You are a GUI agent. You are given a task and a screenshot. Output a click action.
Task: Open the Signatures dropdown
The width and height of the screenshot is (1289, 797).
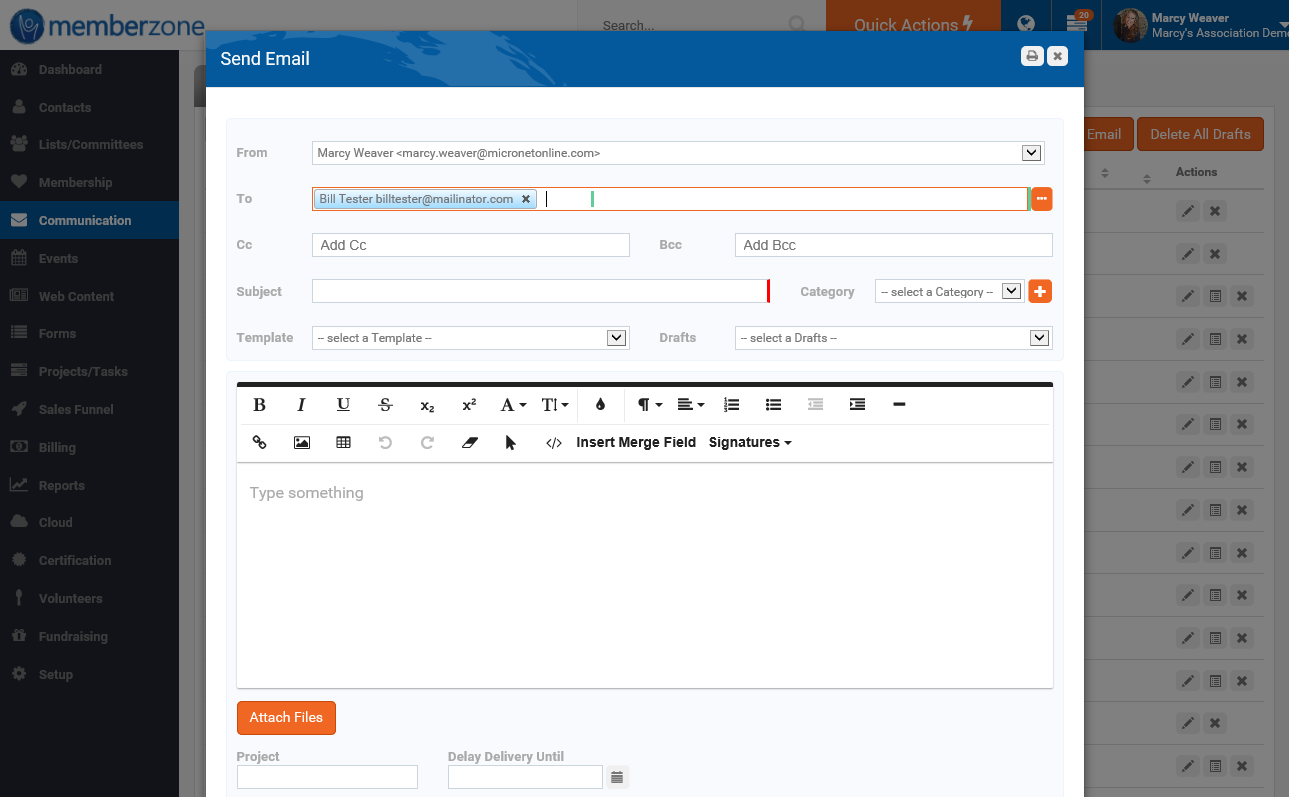[x=750, y=442]
